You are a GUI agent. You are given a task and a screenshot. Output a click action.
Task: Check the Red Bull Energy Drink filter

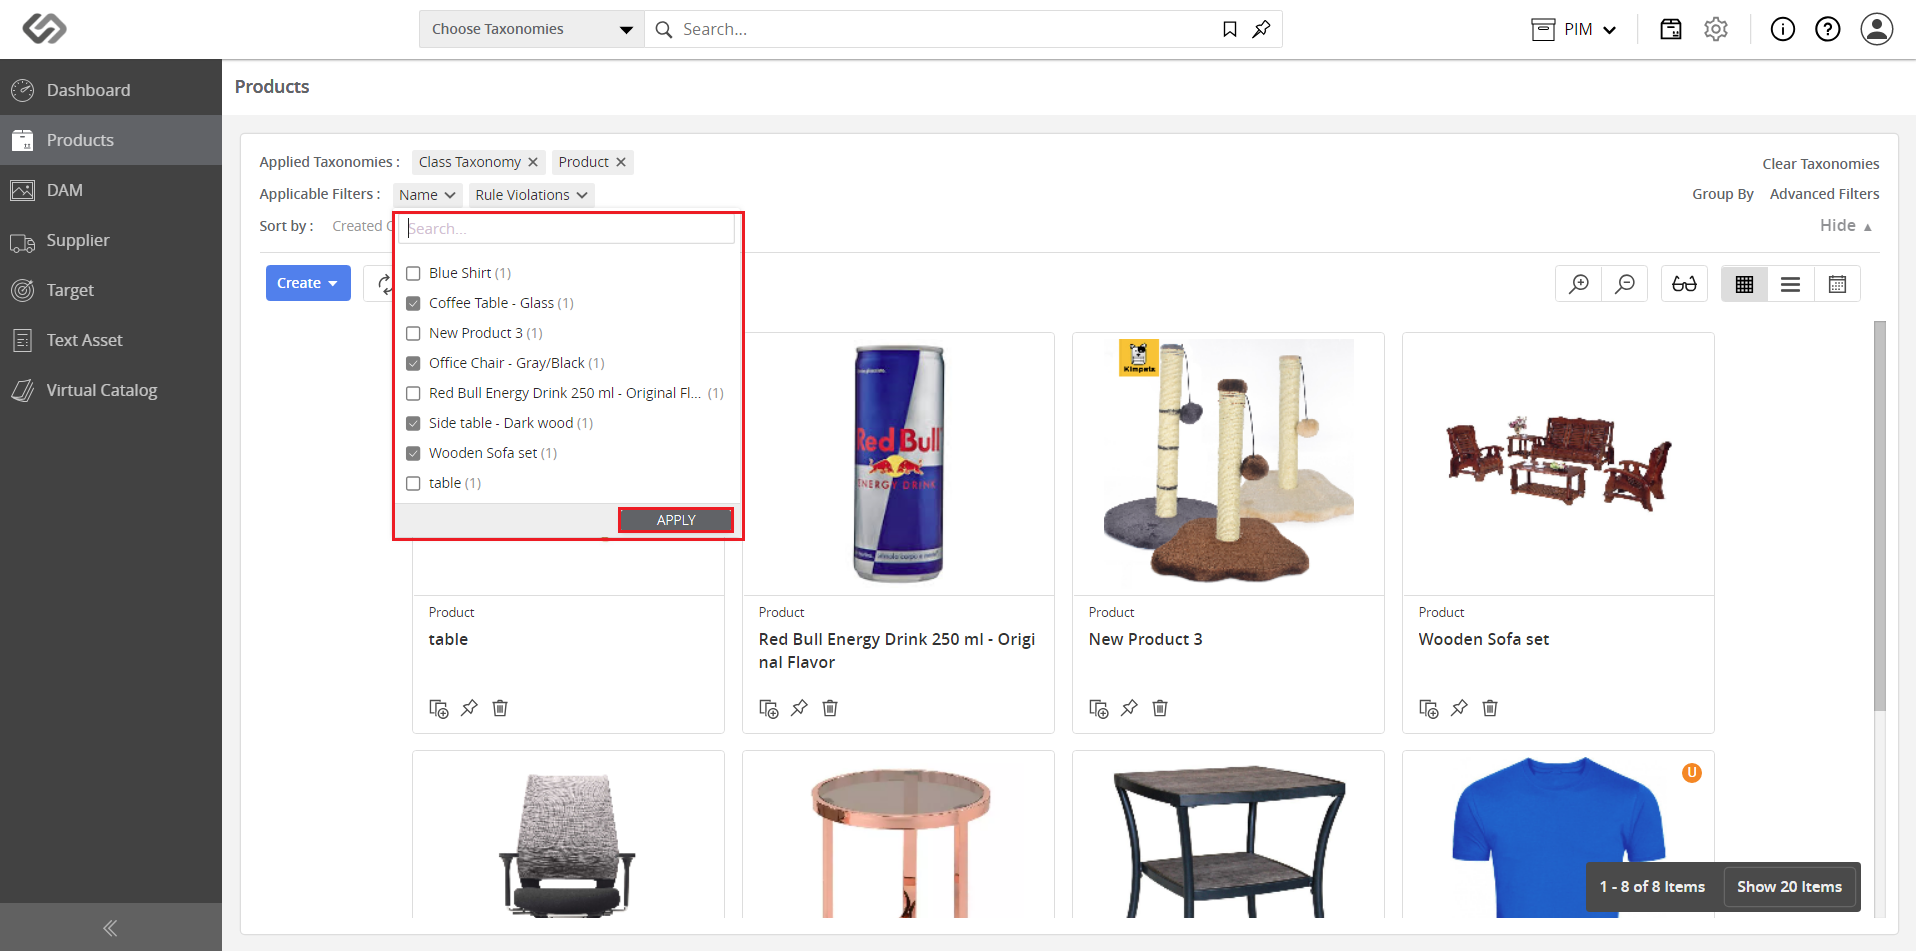pos(413,393)
